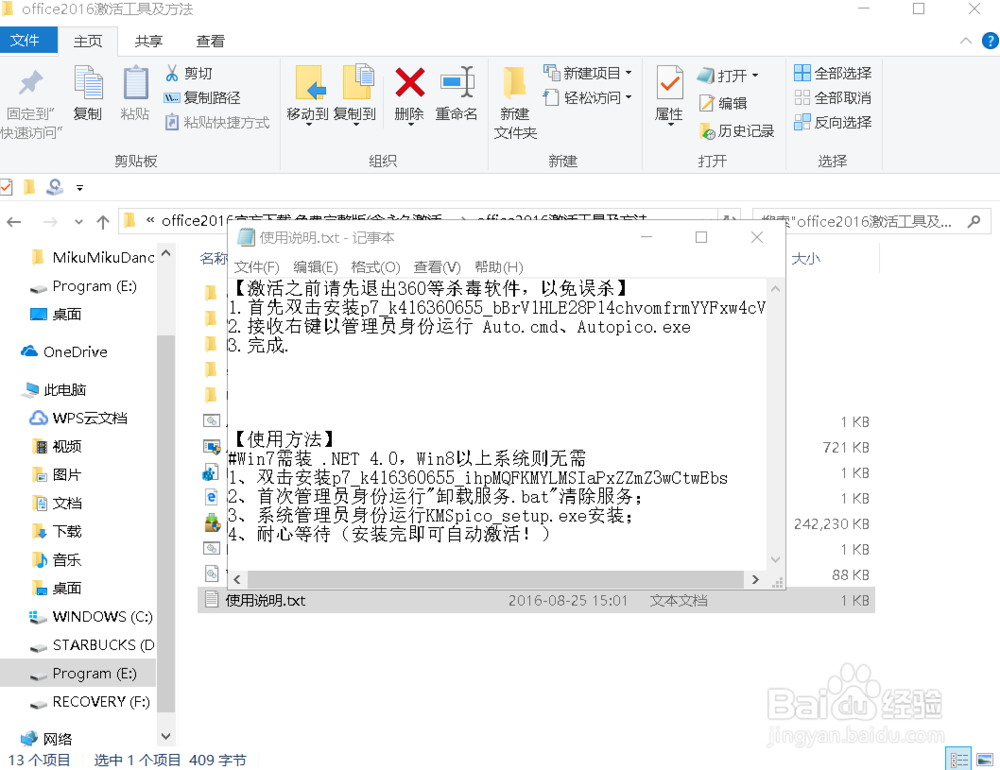Click the Cut (剪切) scissors icon
Image resolution: width=1000 pixels, height=770 pixels.
[x=171, y=73]
